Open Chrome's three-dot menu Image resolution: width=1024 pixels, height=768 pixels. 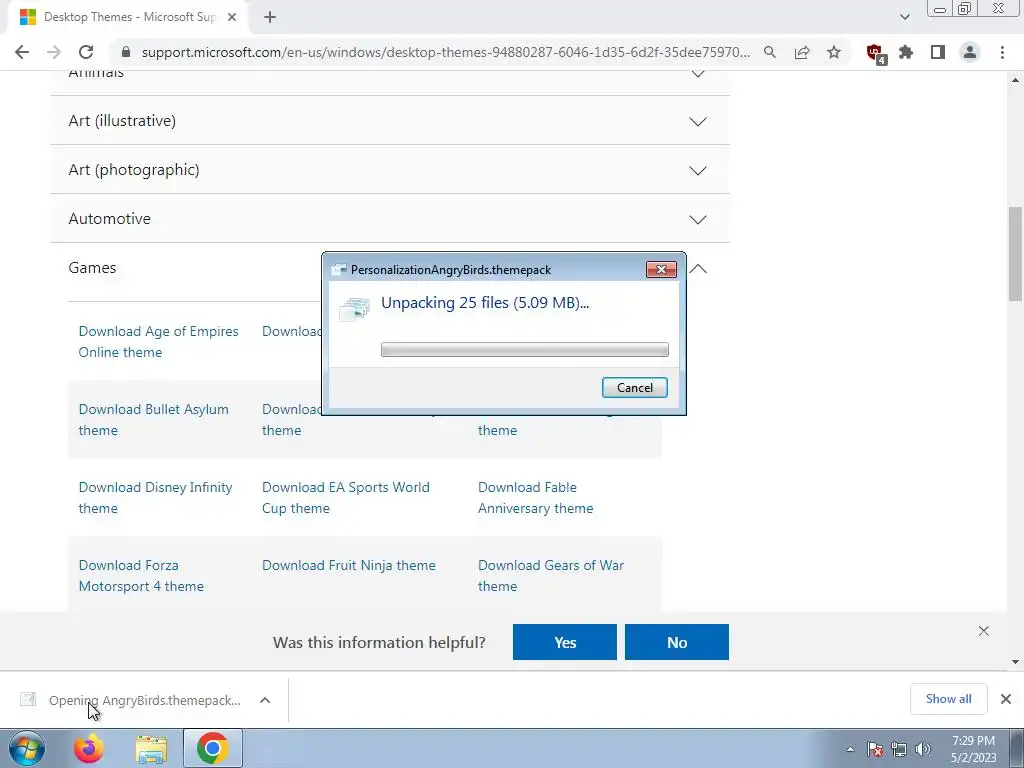(1002, 52)
